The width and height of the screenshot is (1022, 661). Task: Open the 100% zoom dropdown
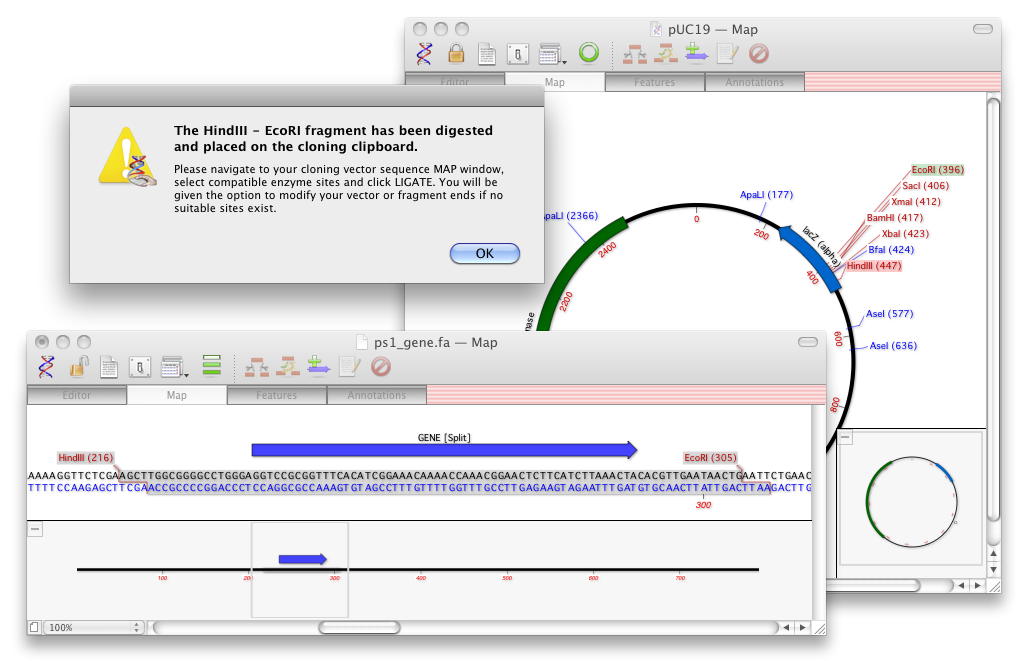94,627
